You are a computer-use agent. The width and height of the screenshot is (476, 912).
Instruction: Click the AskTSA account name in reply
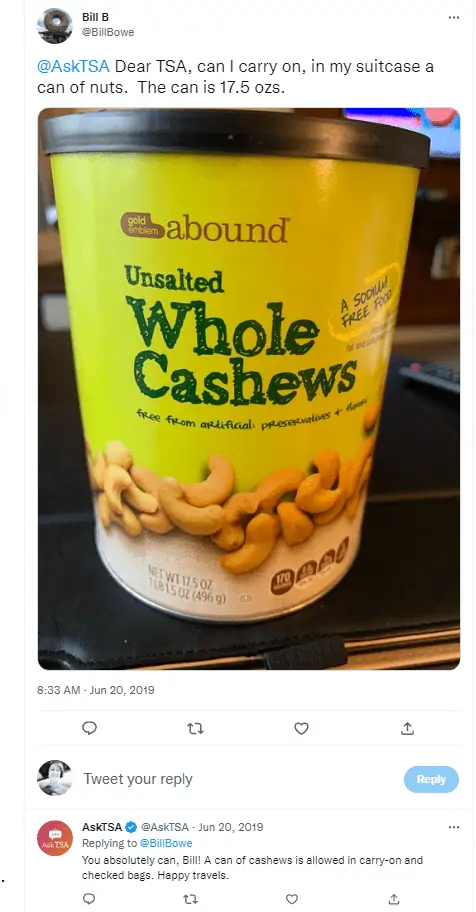[x=102, y=826]
